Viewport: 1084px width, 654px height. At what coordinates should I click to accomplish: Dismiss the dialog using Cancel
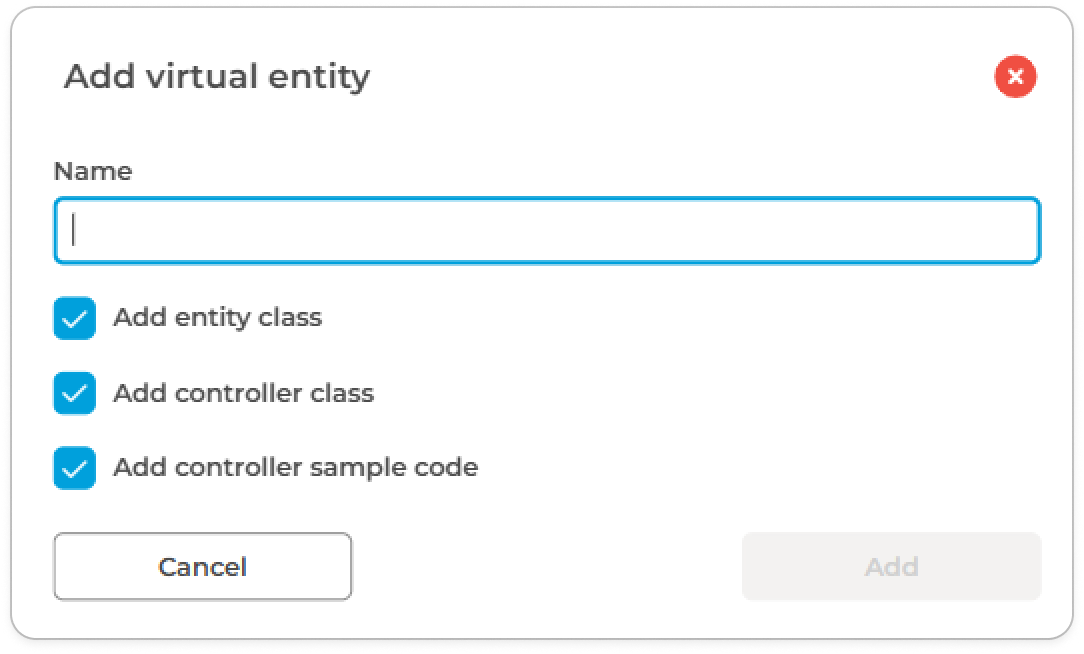point(202,567)
